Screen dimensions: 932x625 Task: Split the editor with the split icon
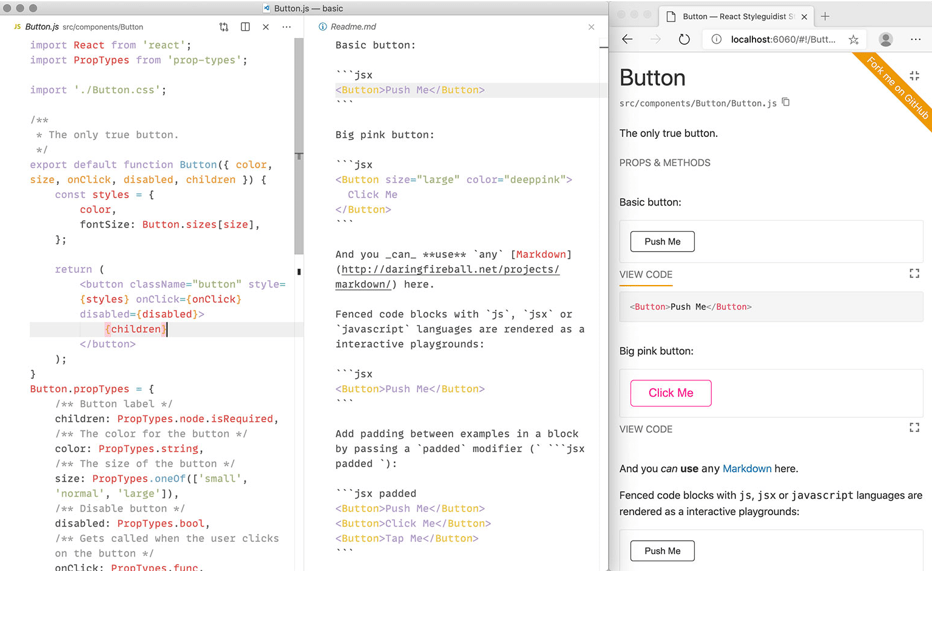click(245, 27)
